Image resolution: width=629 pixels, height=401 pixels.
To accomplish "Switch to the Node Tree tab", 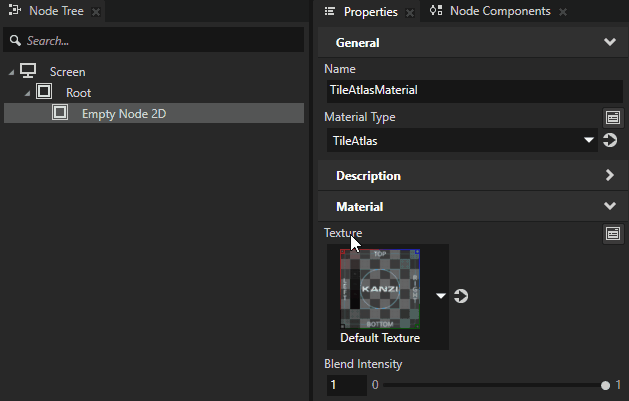I will (56, 11).
